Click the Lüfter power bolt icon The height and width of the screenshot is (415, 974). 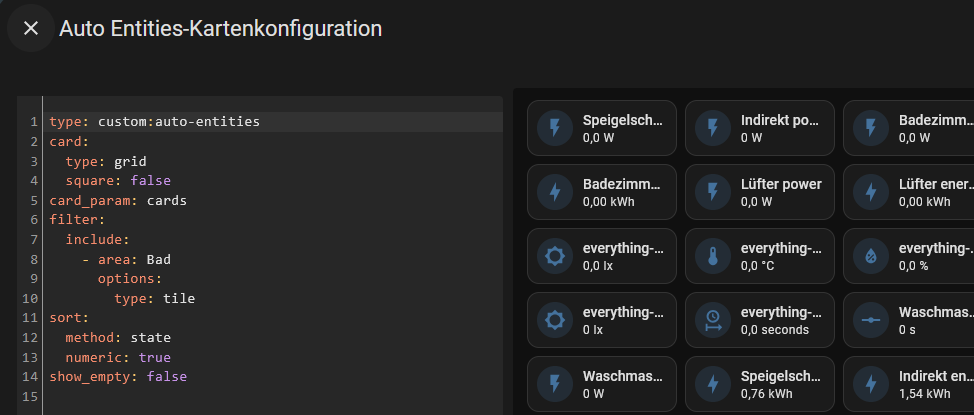(712, 192)
